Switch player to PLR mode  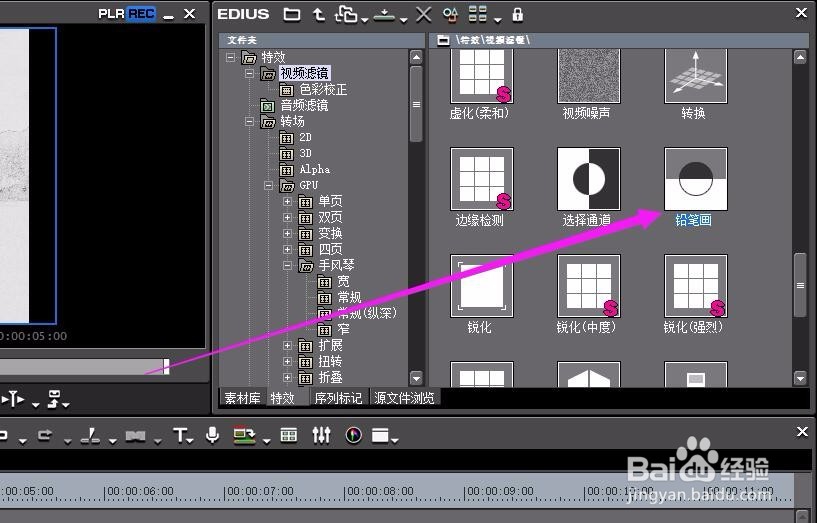112,14
